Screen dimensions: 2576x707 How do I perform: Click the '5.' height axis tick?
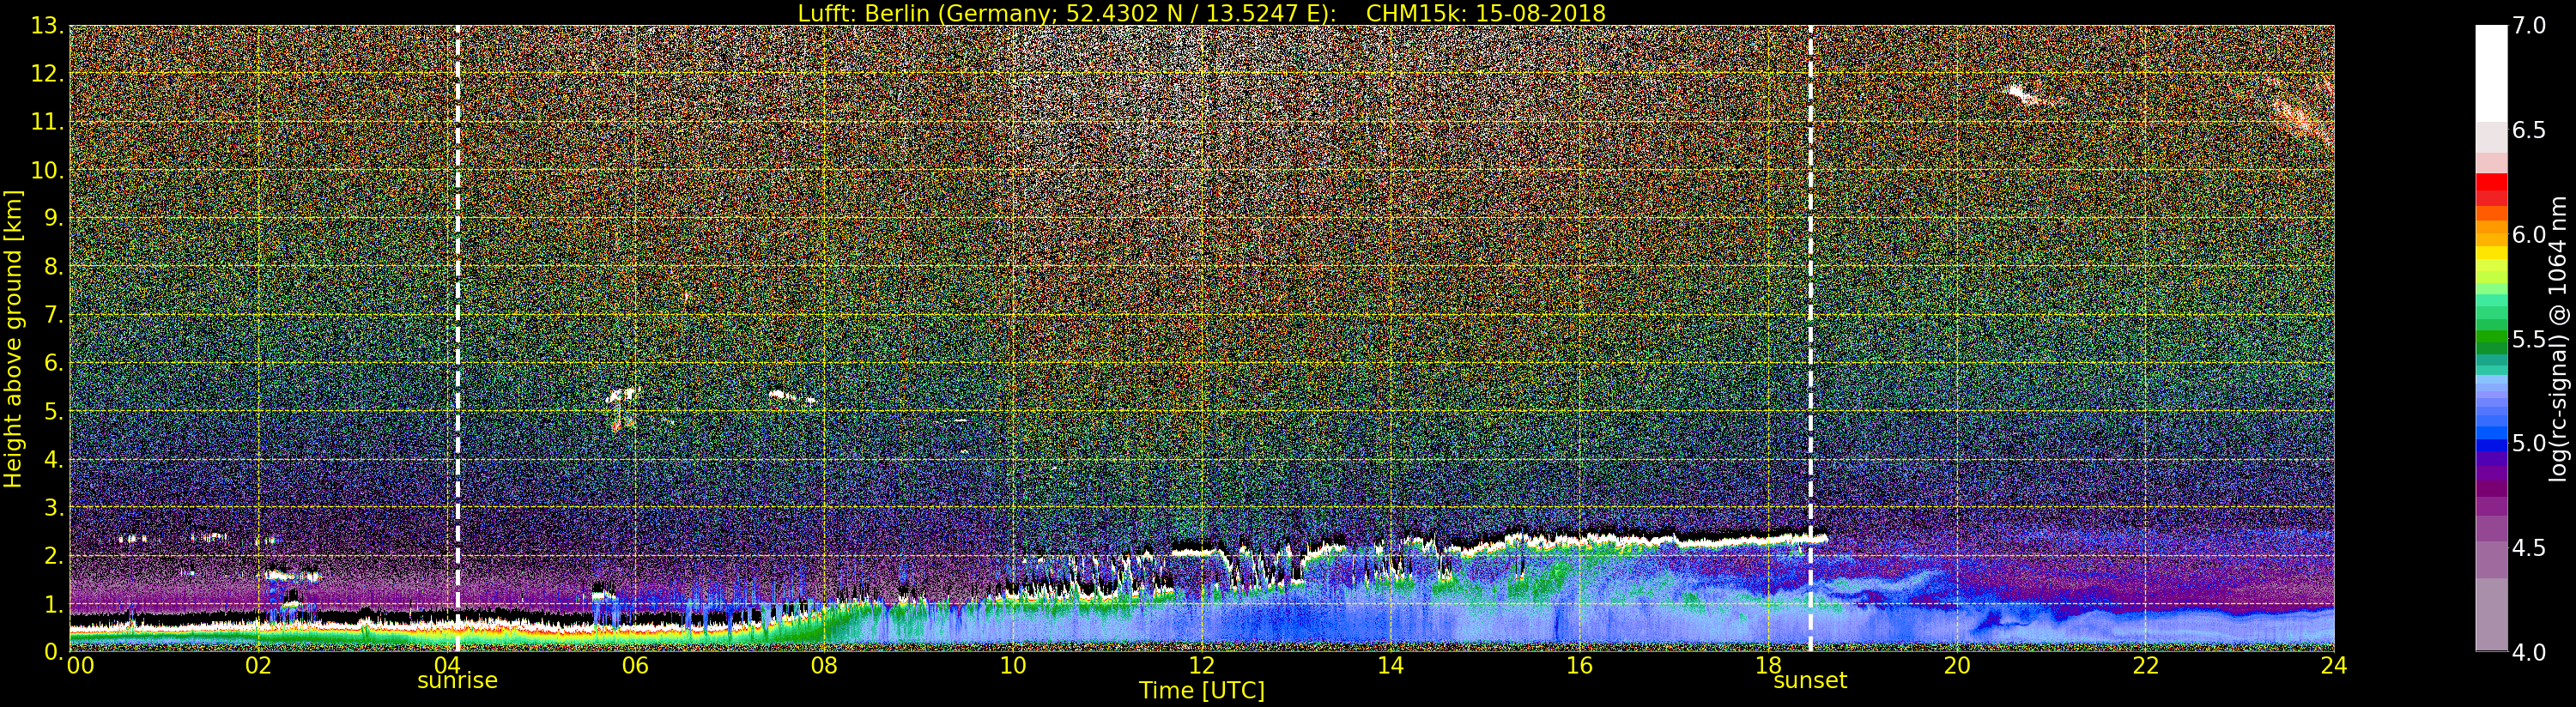[53, 411]
